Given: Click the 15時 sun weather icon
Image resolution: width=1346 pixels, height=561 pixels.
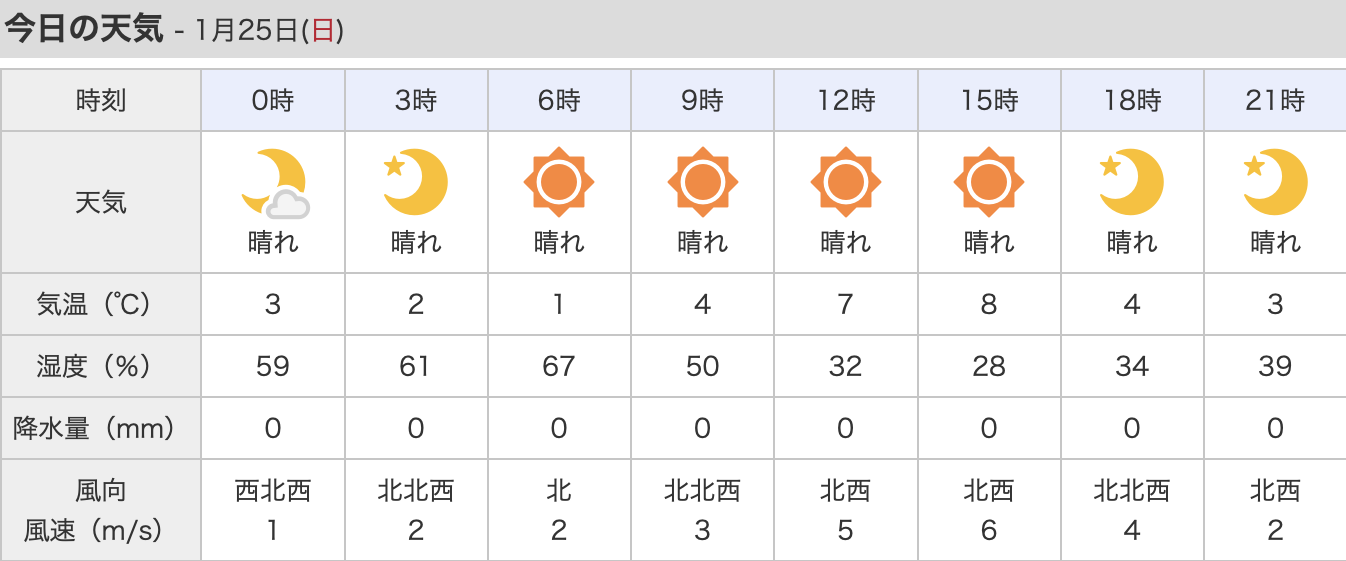Looking at the screenshot, I should (989, 182).
